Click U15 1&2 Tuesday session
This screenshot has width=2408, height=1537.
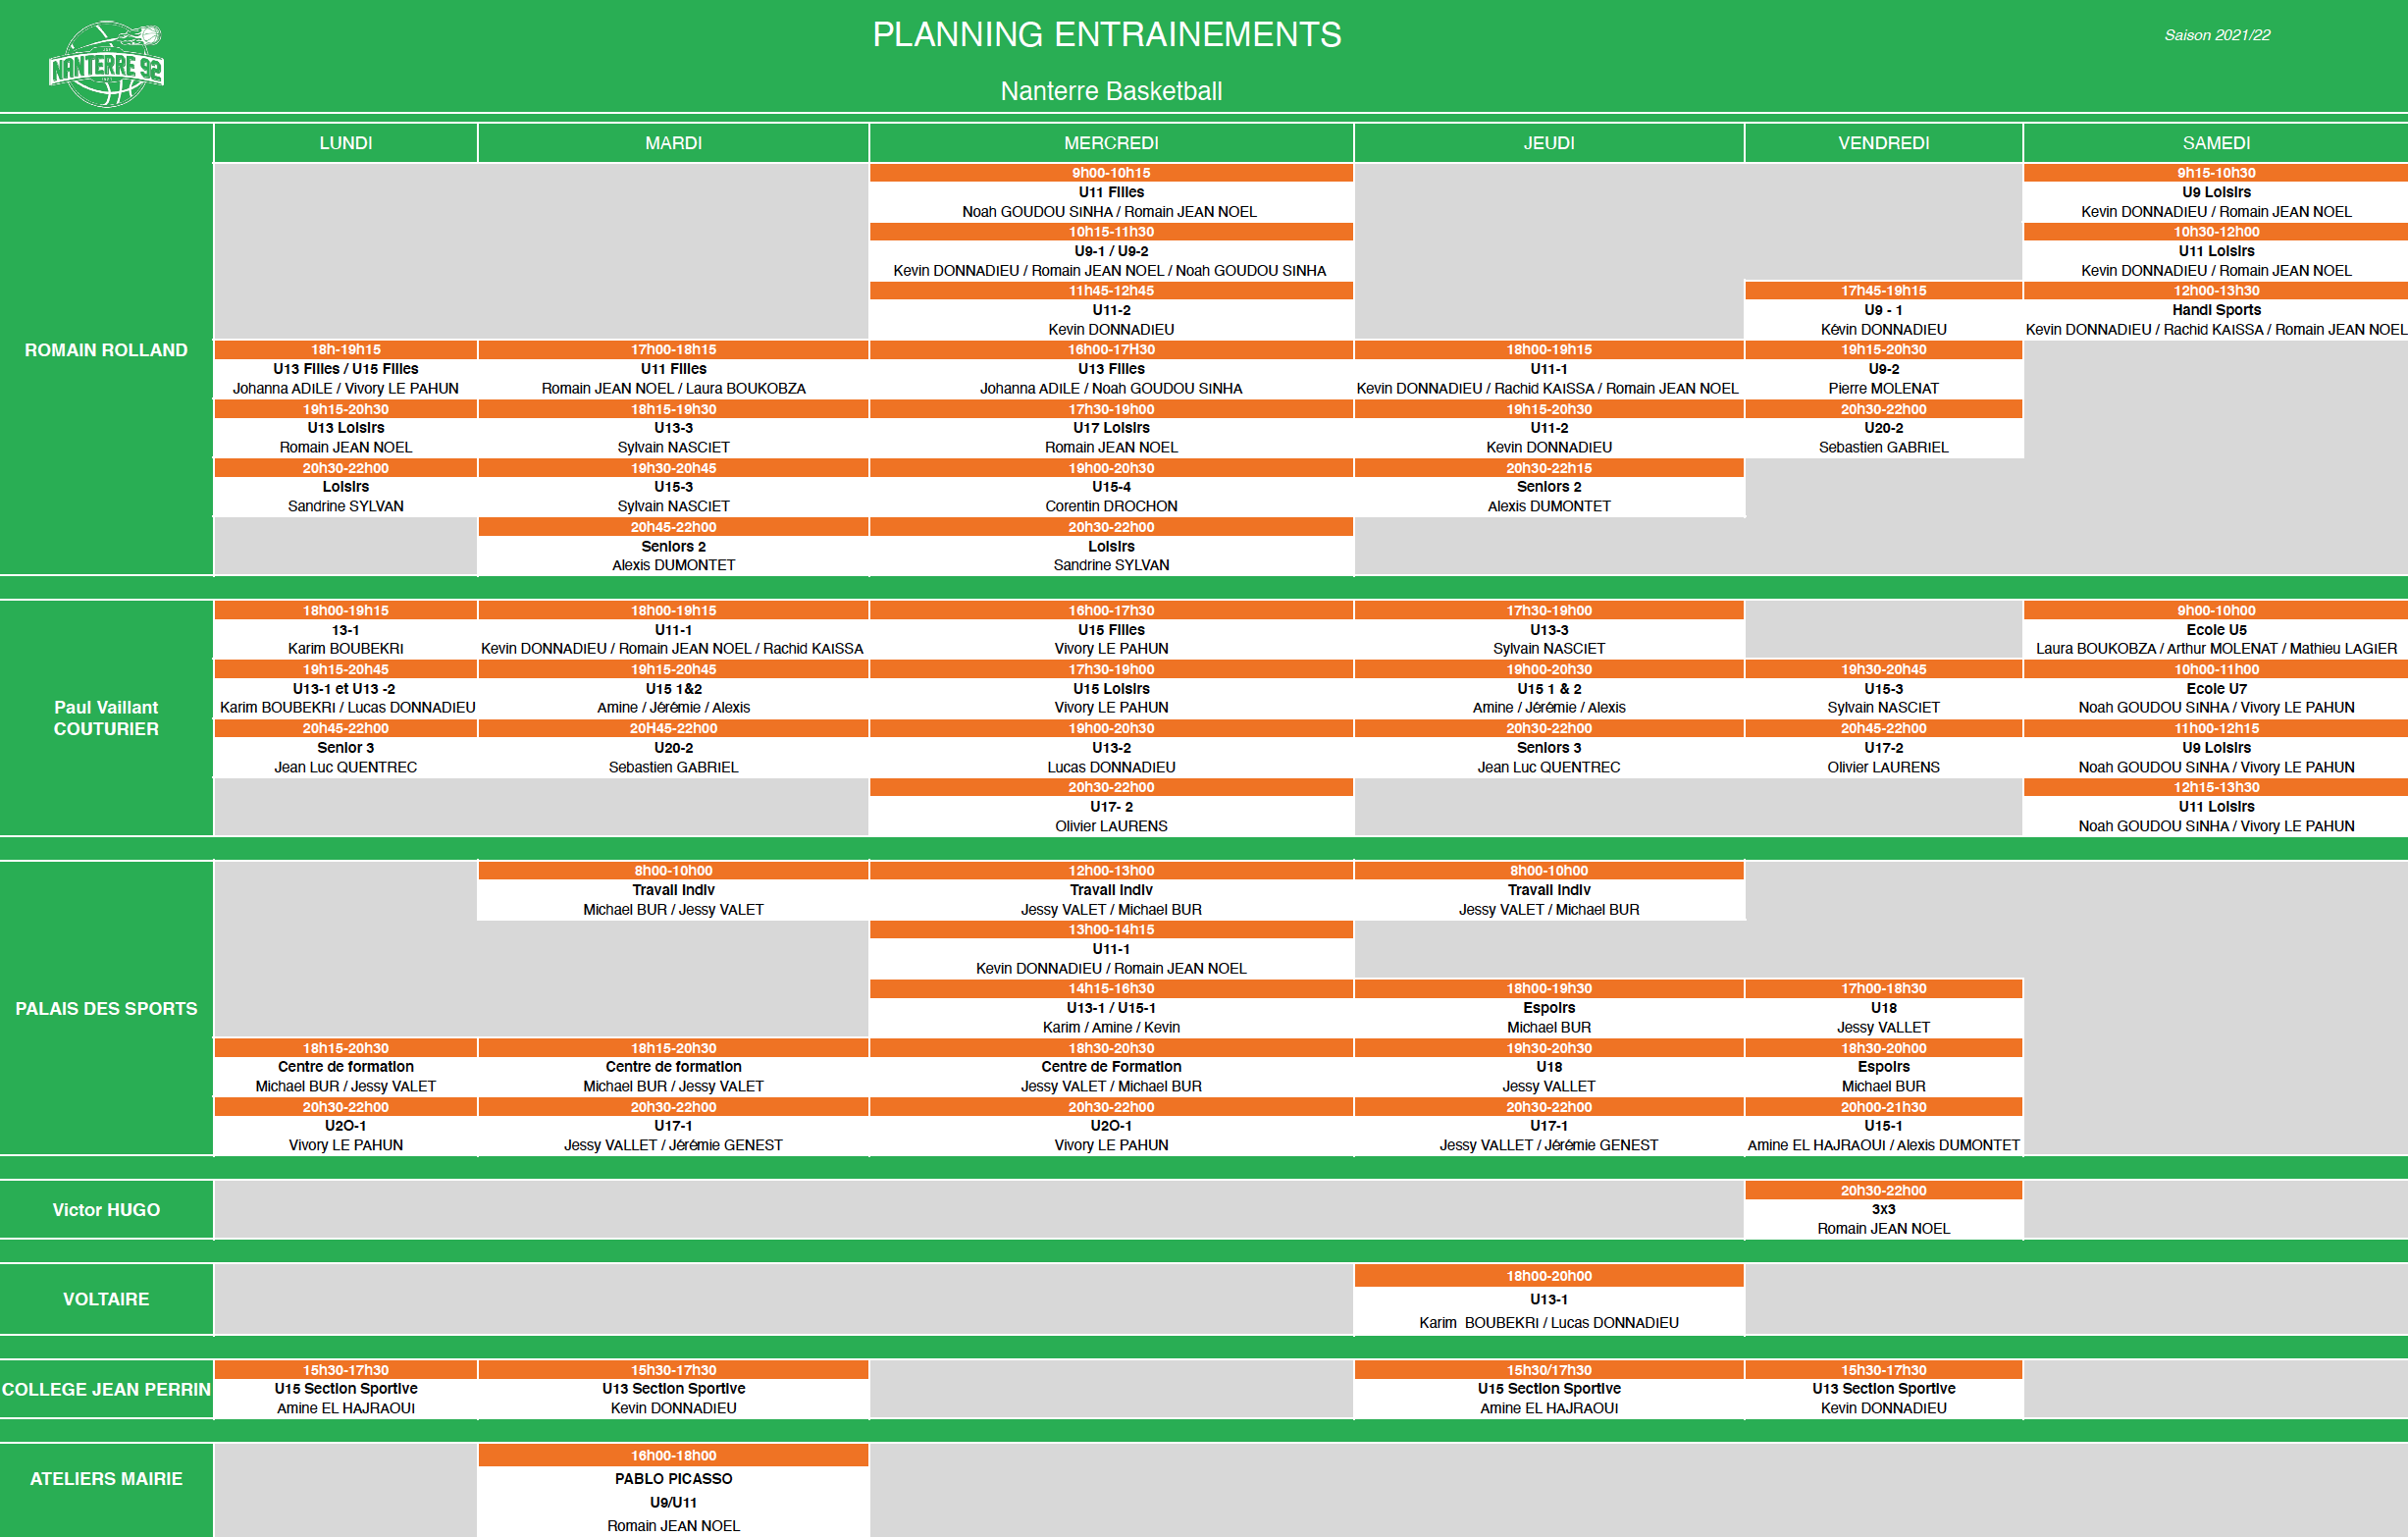[x=674, y=689]
